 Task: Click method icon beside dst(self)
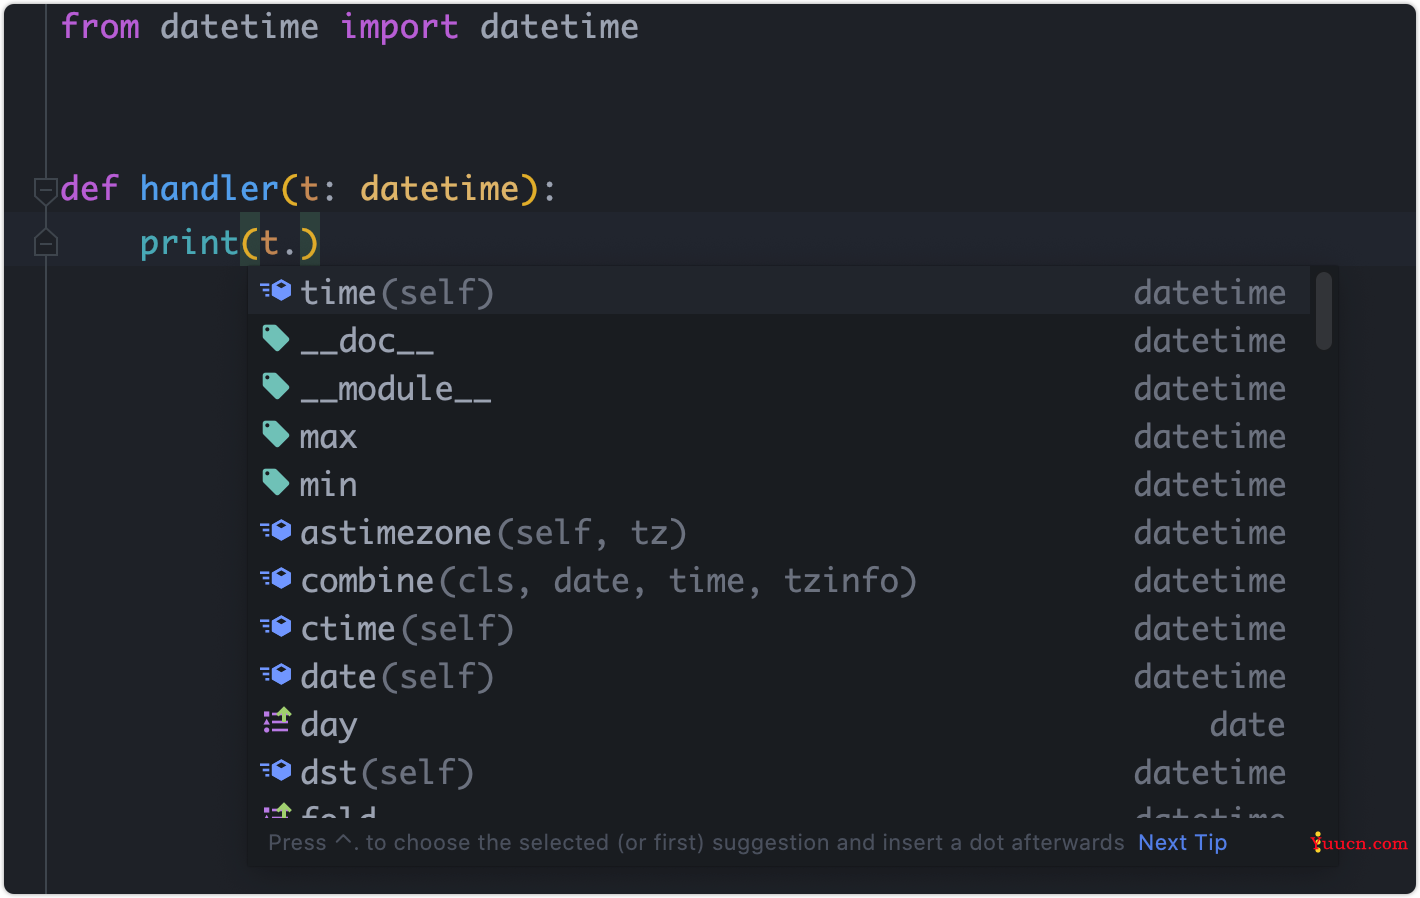pos(276,770)
